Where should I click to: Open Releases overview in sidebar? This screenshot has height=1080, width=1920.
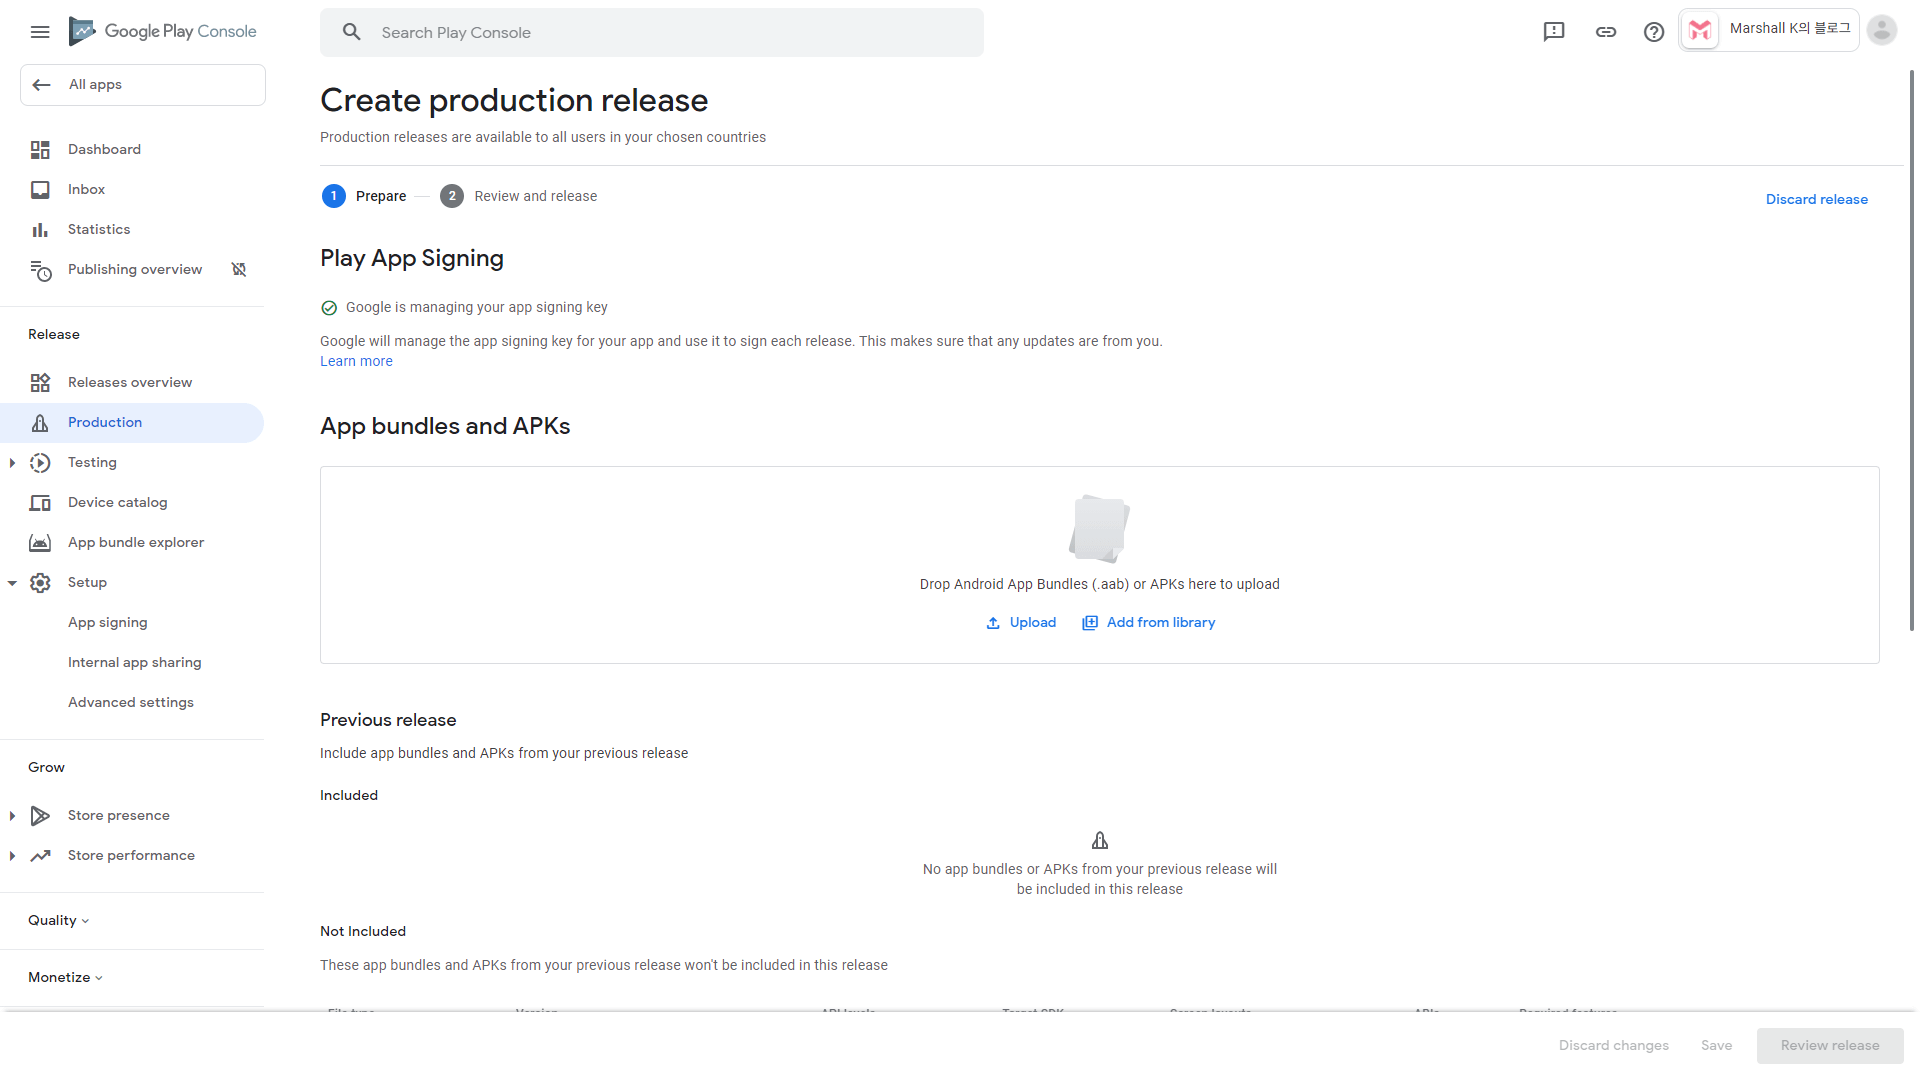tap(130, 383)
